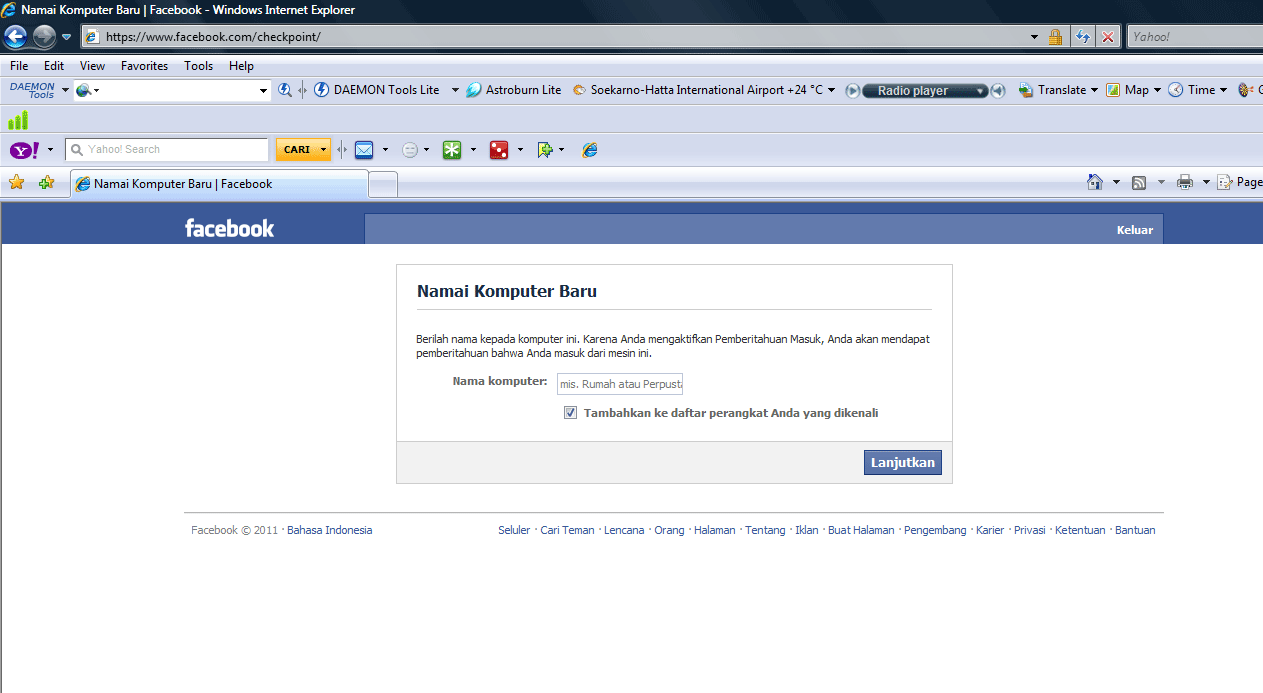Click the Yahoo! logo icon
This screenshot has height=693, width=1263.
25,150
